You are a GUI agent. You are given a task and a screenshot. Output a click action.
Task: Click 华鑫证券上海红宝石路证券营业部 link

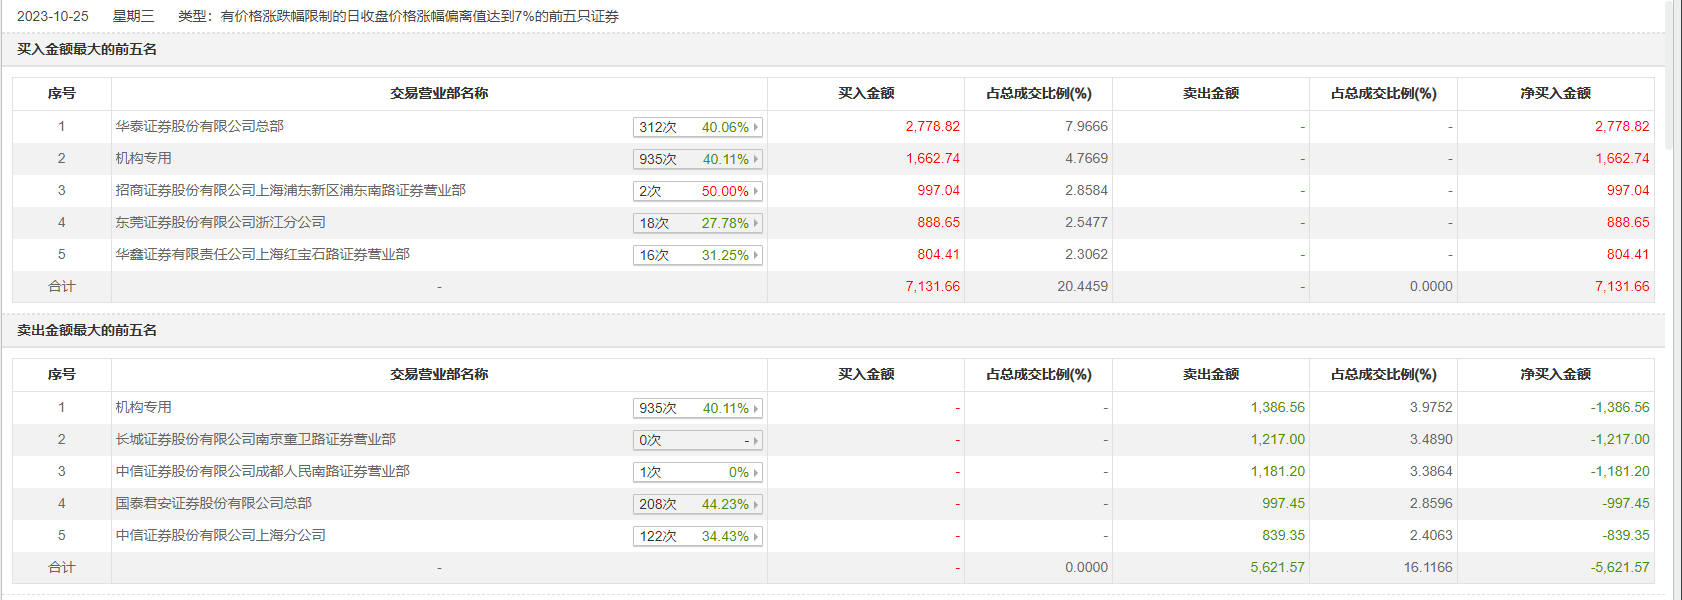(x=262, y=254)
